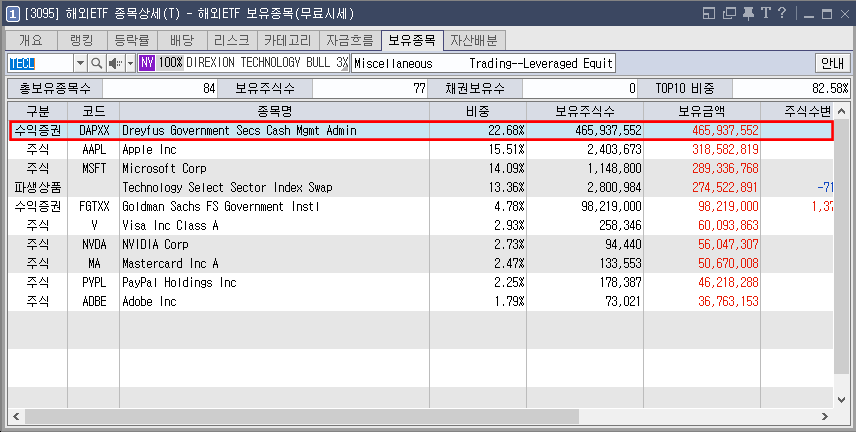Select the 보유종목 tab
856x432 pixels.
click(x=412, y=40)
